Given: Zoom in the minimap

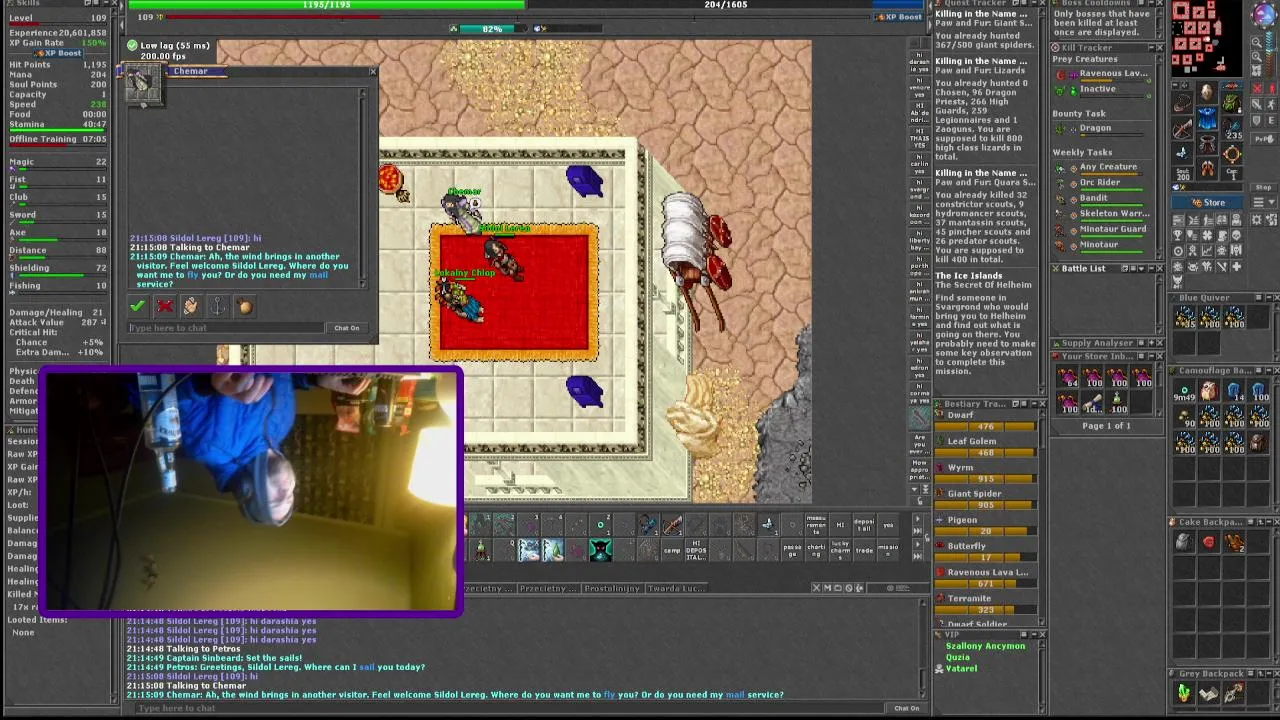Looking at the screenshot, I should 1256,56.
